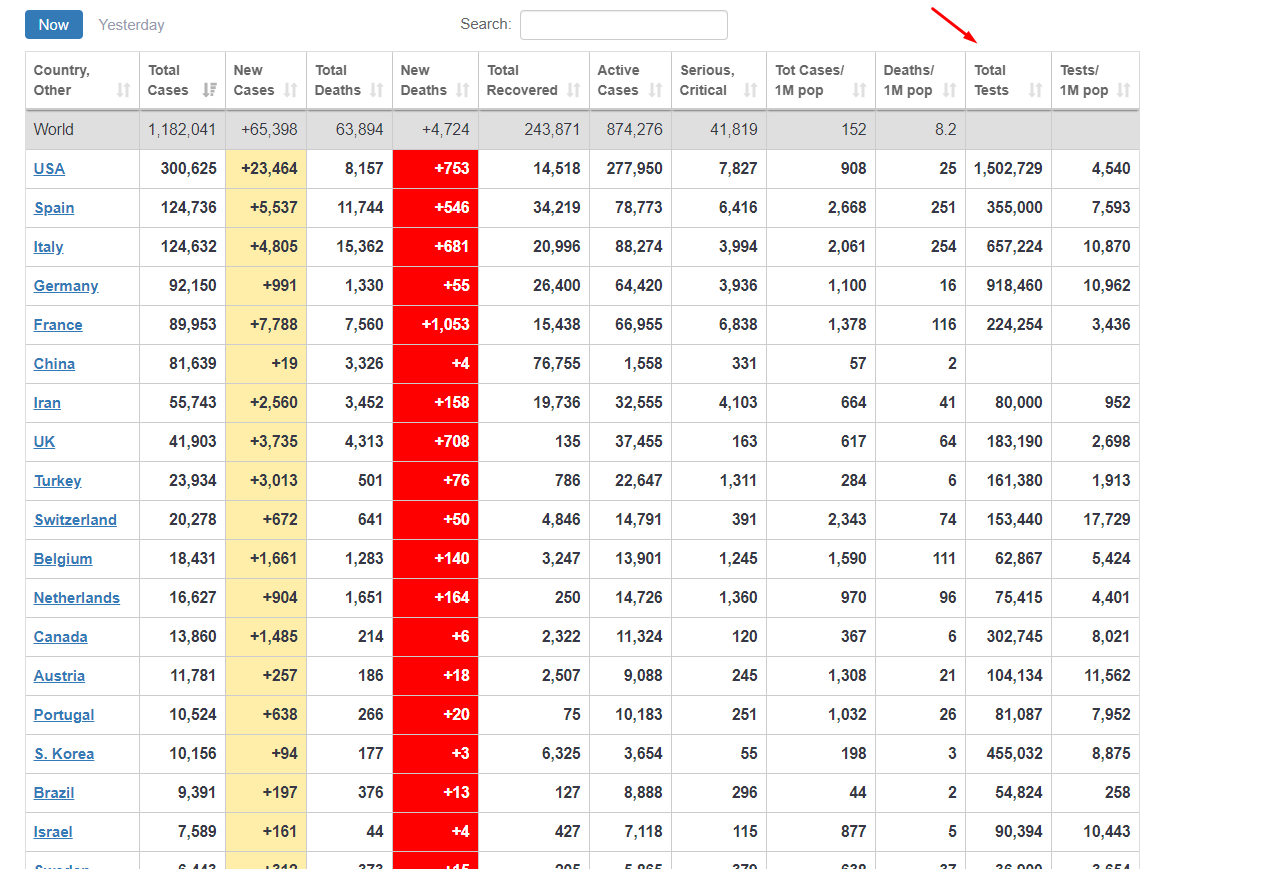Sort by Active Cases arrow icon
The height and width of the screenshot is (869, 1261).
pyautogui.click(x=656, y=90)
